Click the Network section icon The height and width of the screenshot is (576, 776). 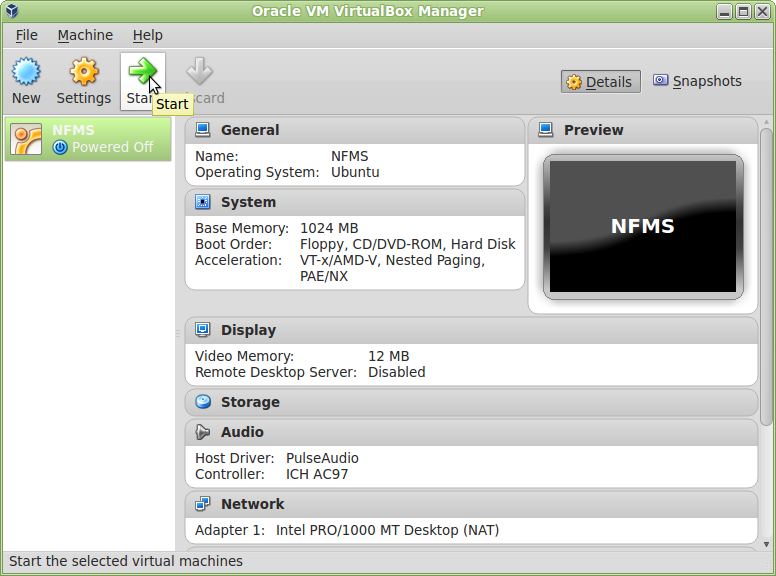(202, 504)
